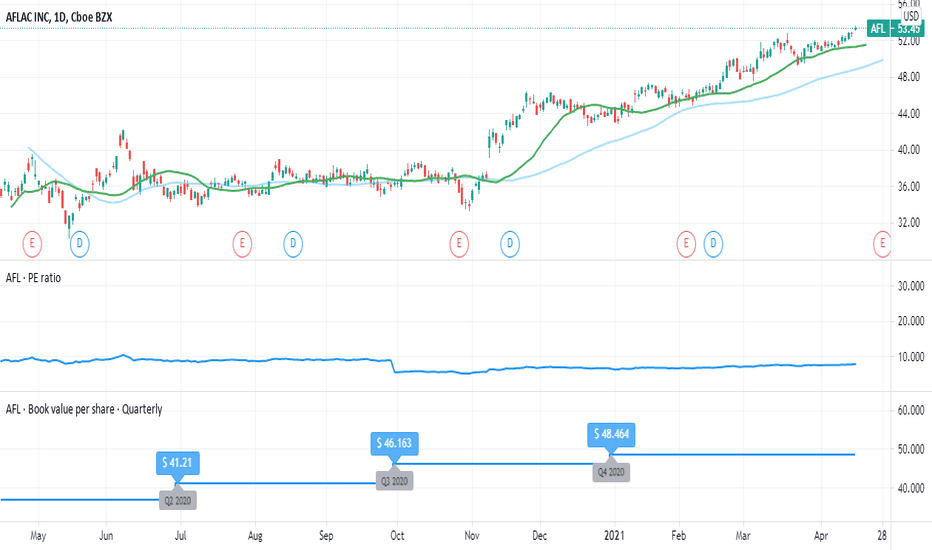The width and height of the screenshot is (932, 550).
Task: Click 20.000 on the PE ratio axis
Action: (911, 321)
